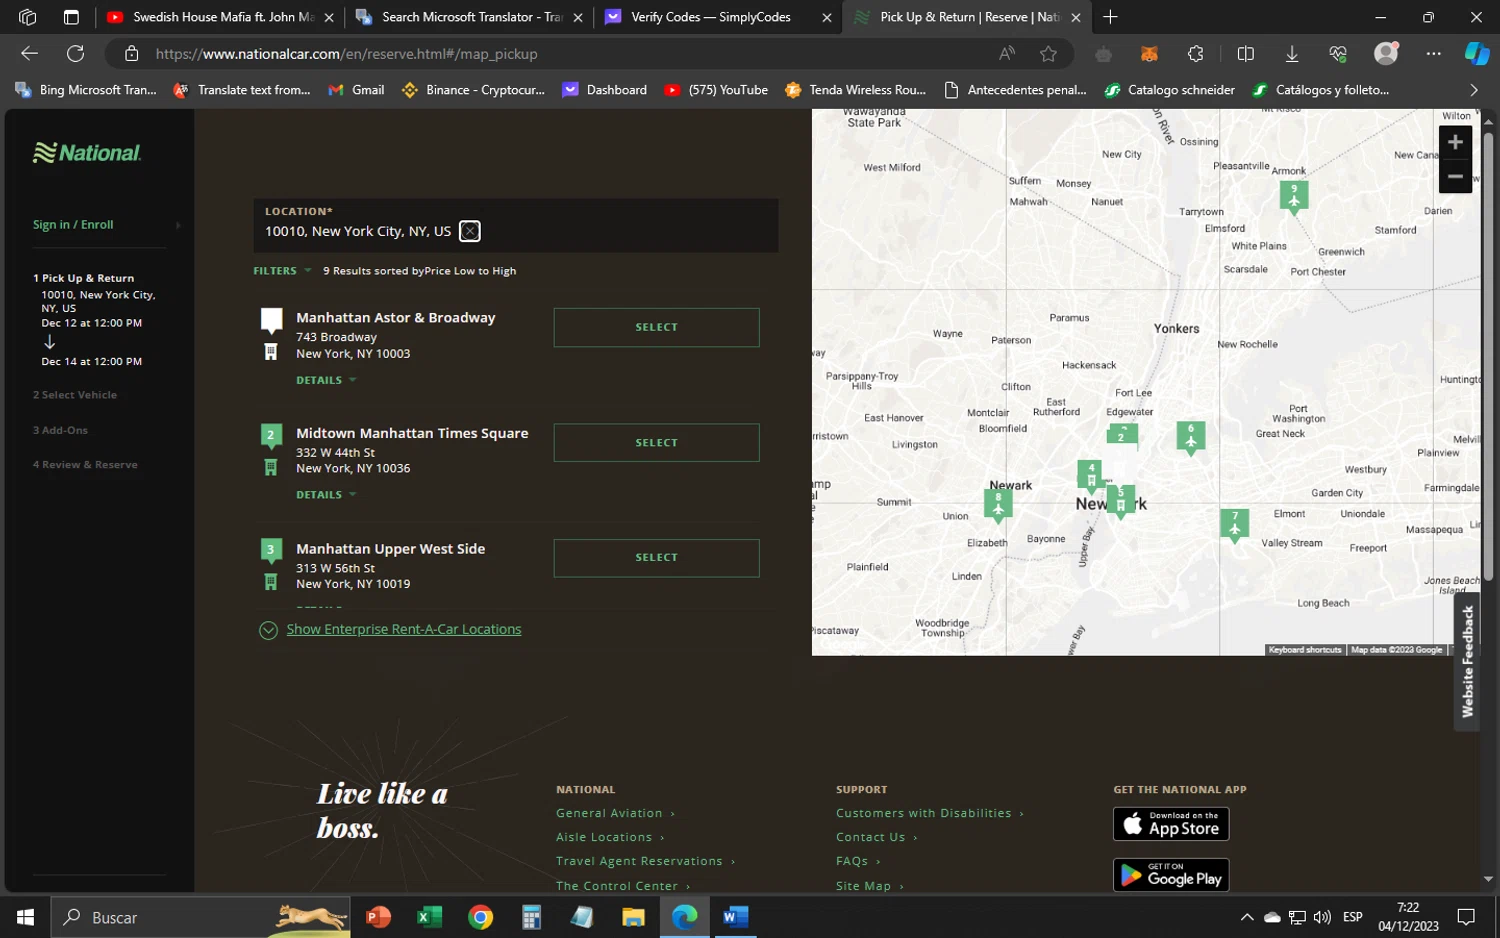Zoom in on the map
This screenshot has height=938, width=1500.
tap(1455, 142)
